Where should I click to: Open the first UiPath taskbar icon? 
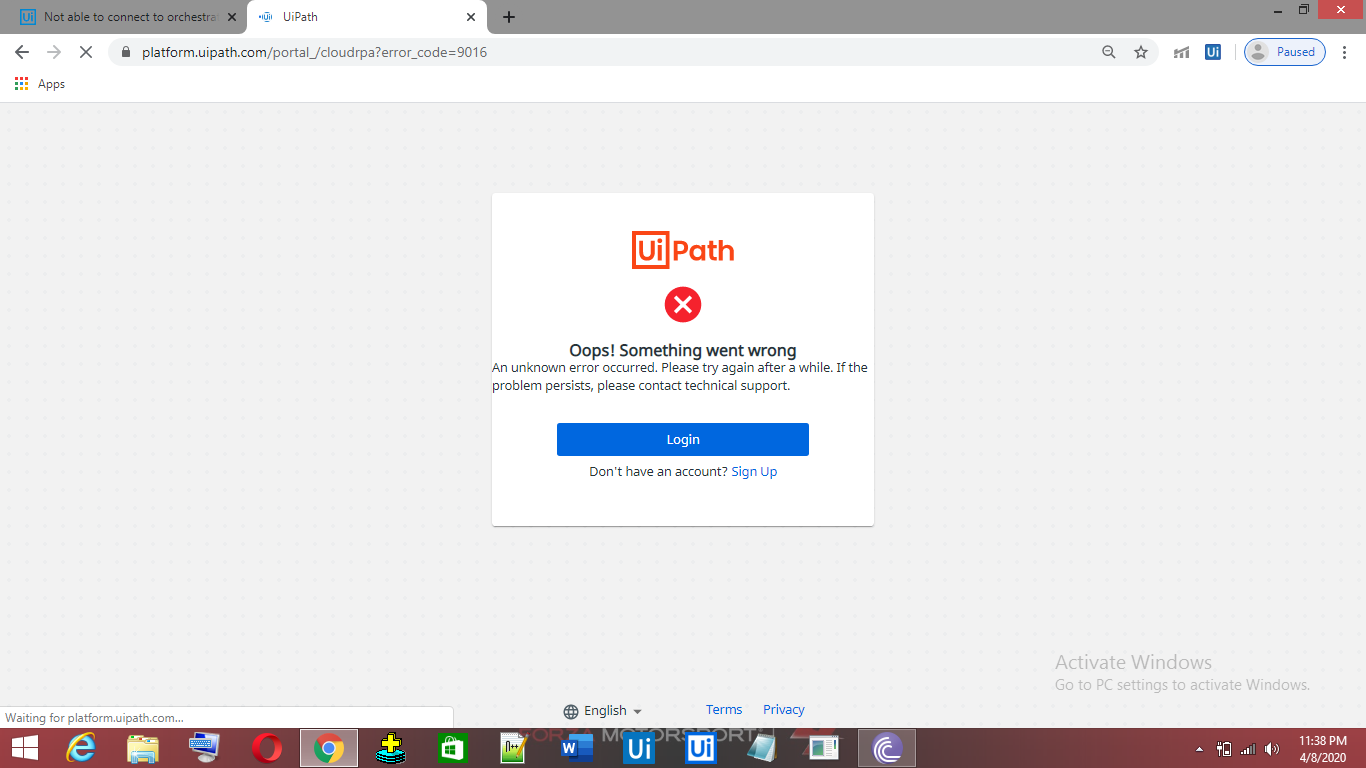click(x=639, y=748)
